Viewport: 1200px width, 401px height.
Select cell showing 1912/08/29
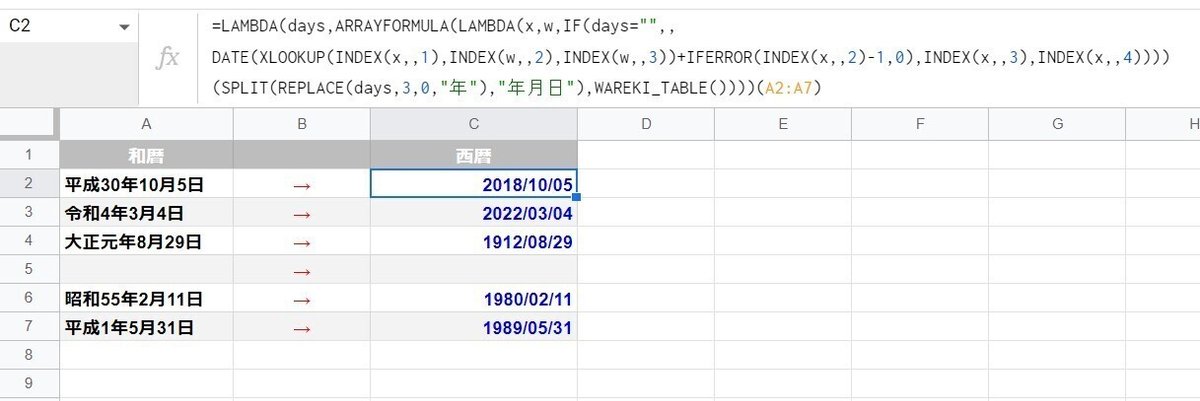(473, 241)
